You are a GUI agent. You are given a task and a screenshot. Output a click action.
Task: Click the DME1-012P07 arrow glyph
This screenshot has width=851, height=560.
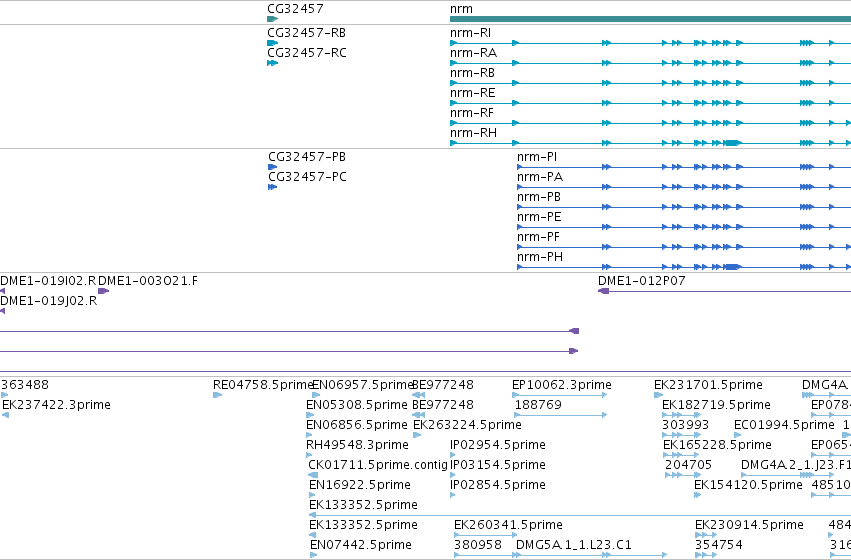[x=604, y=291]
